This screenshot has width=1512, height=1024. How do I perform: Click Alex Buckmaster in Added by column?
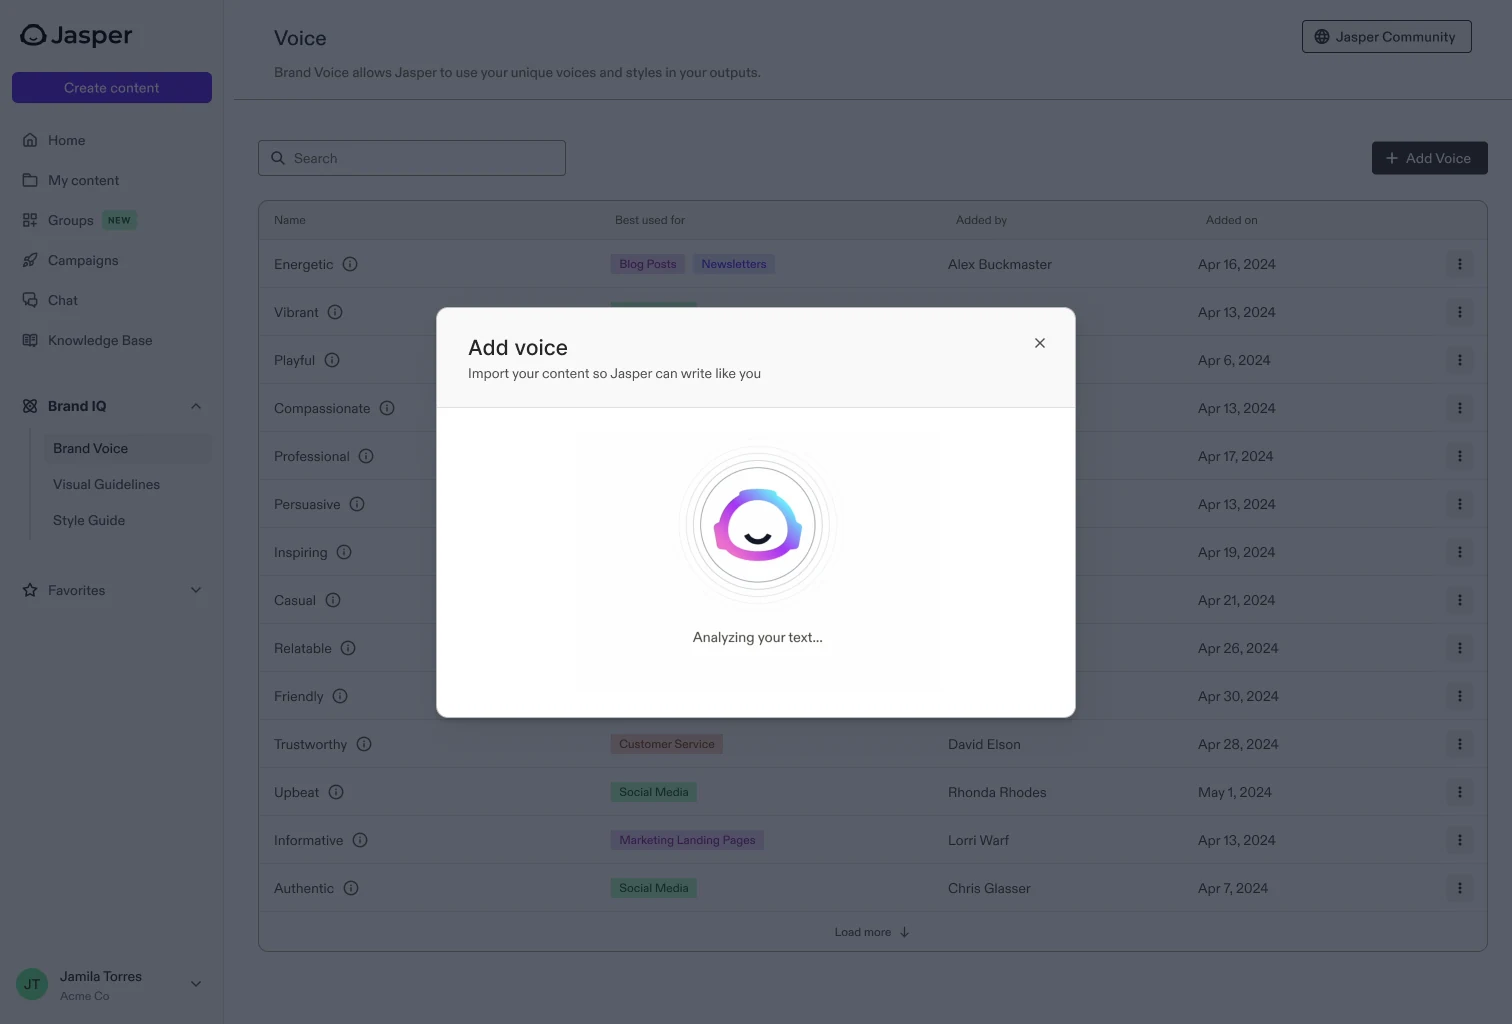pyautogui.click(x=1000, y=264)
